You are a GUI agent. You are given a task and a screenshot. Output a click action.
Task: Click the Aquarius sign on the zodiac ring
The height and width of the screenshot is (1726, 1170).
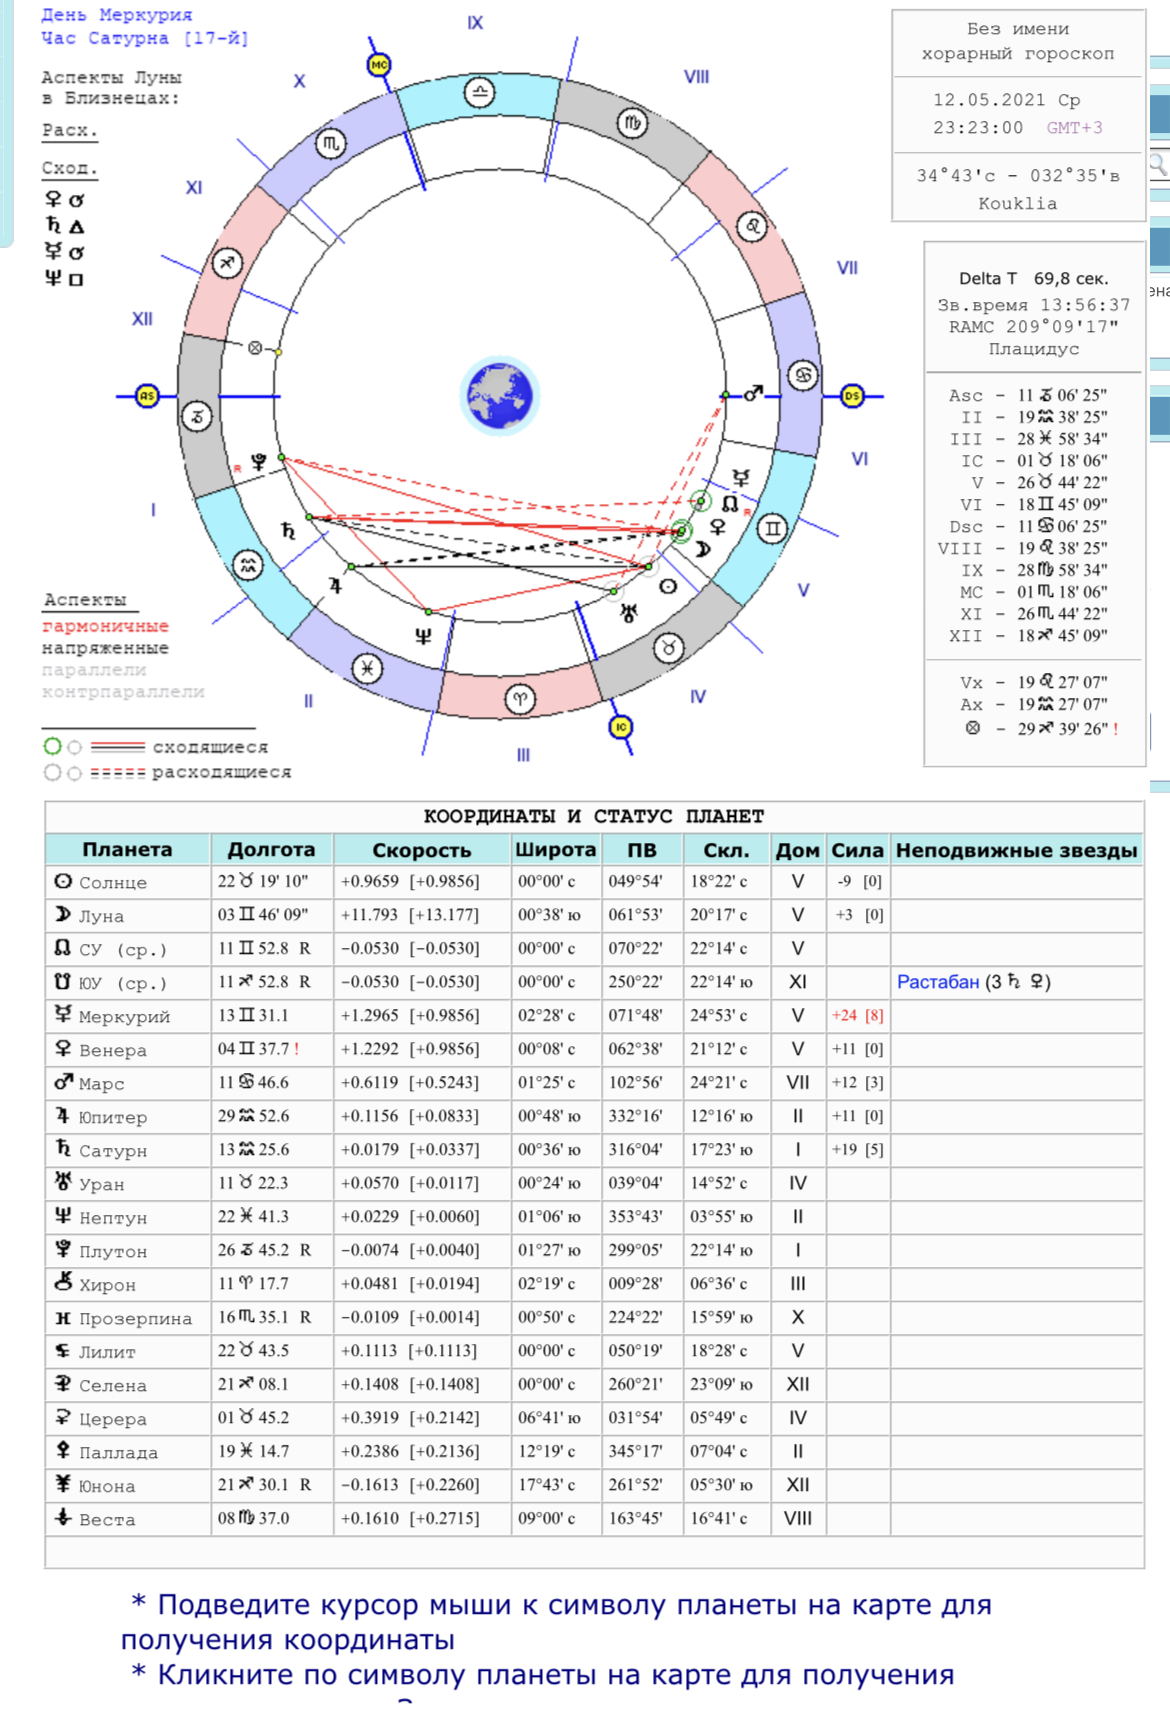click(x=247, y=566)
